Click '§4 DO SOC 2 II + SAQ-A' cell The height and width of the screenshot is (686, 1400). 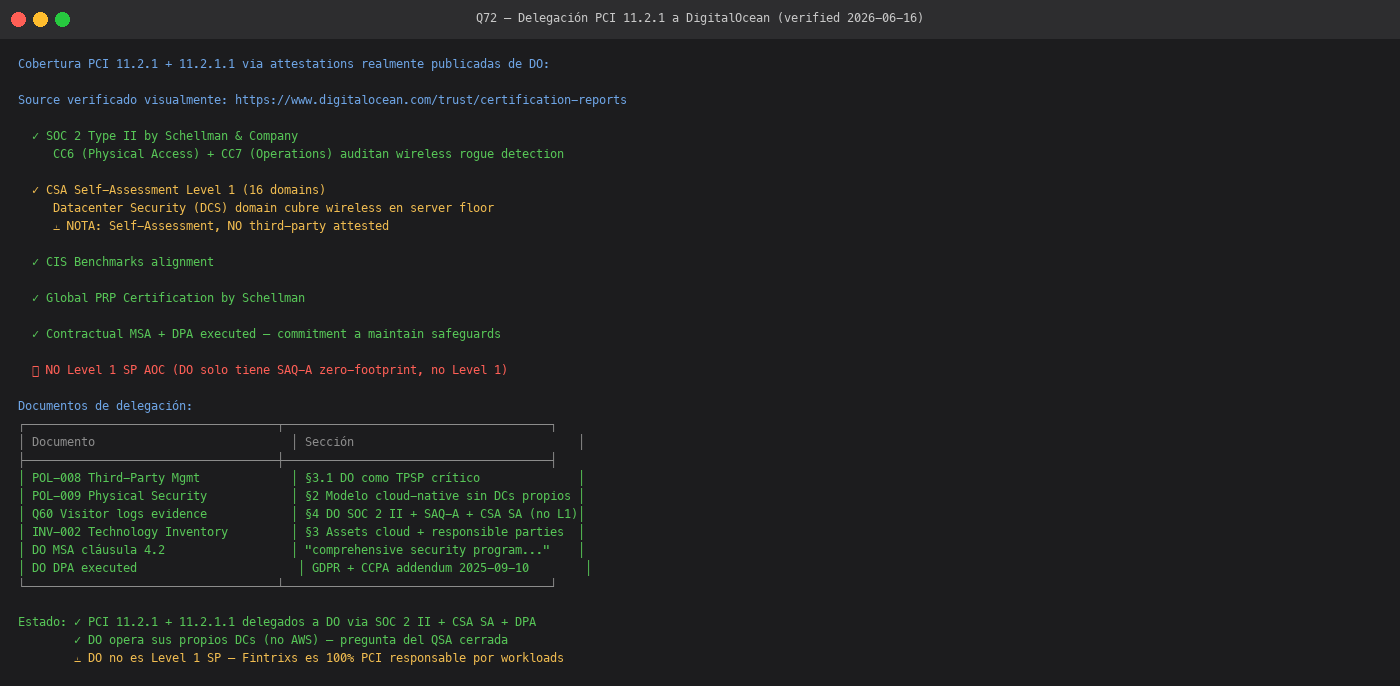point(441,514)
